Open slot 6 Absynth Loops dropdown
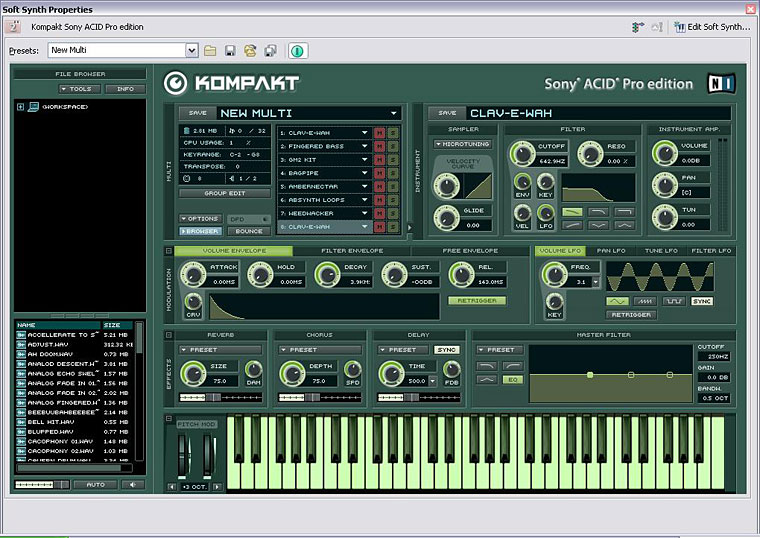Viewport: 760px width, 538px height. [365, 200]
